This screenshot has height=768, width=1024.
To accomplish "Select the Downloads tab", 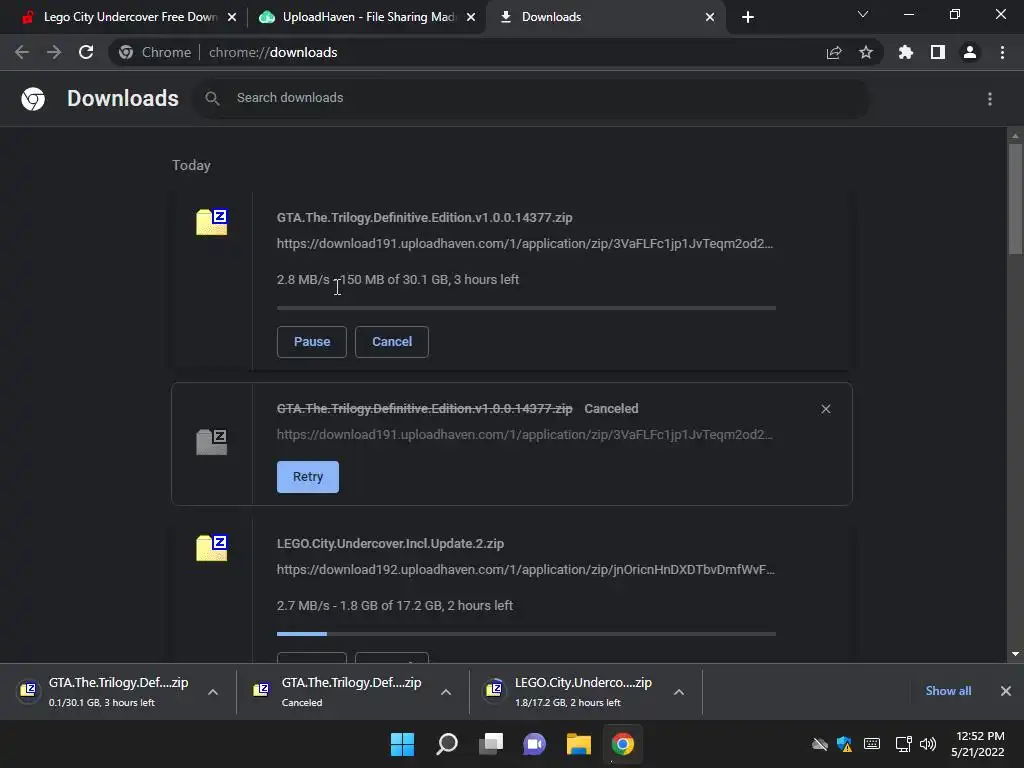I will (605, 17).
